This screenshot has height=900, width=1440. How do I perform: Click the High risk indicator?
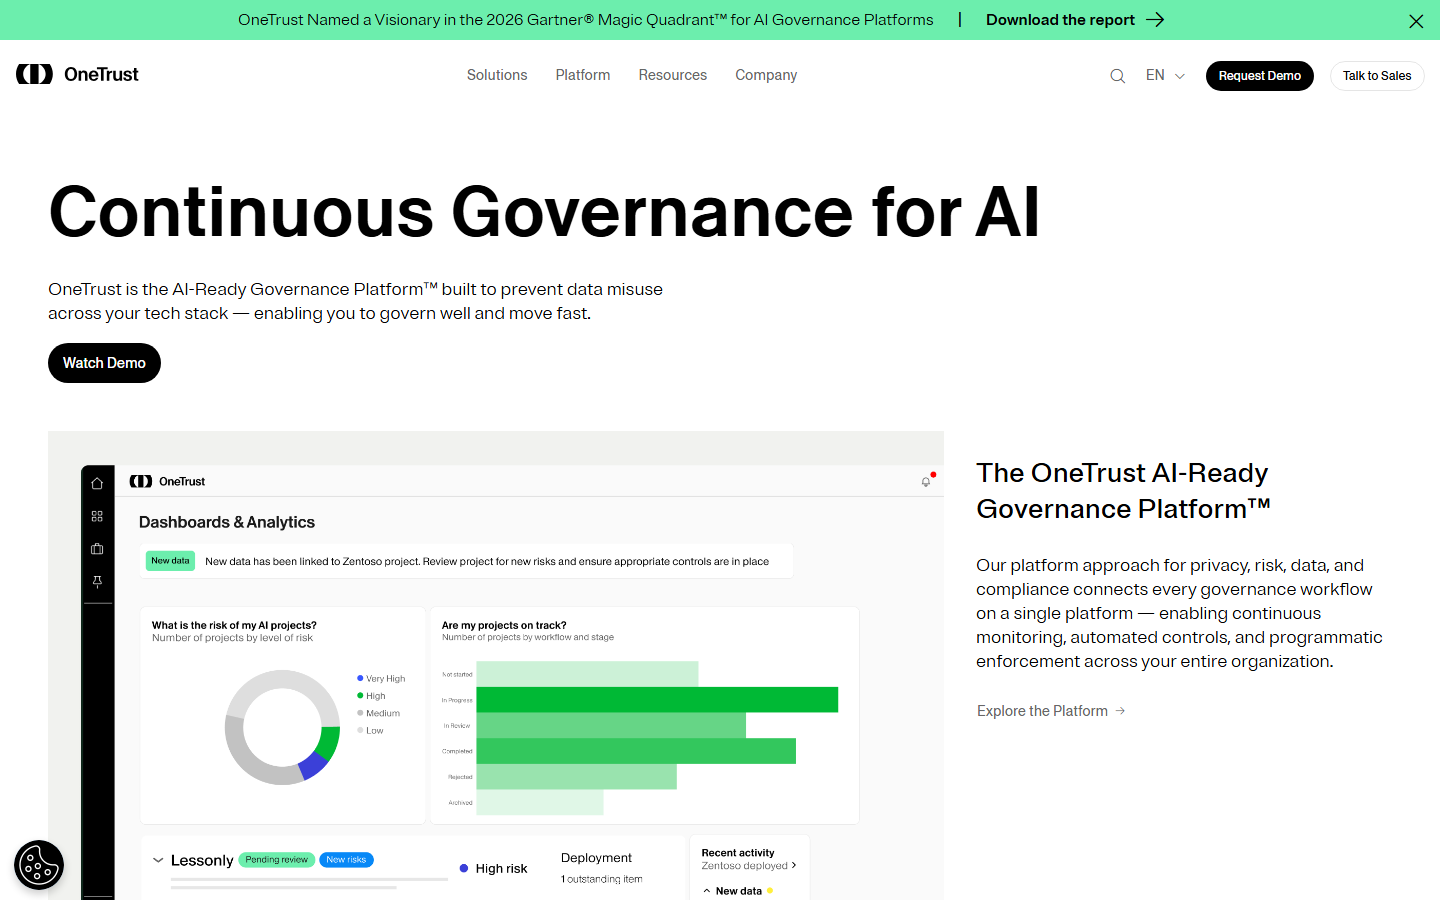493,868
